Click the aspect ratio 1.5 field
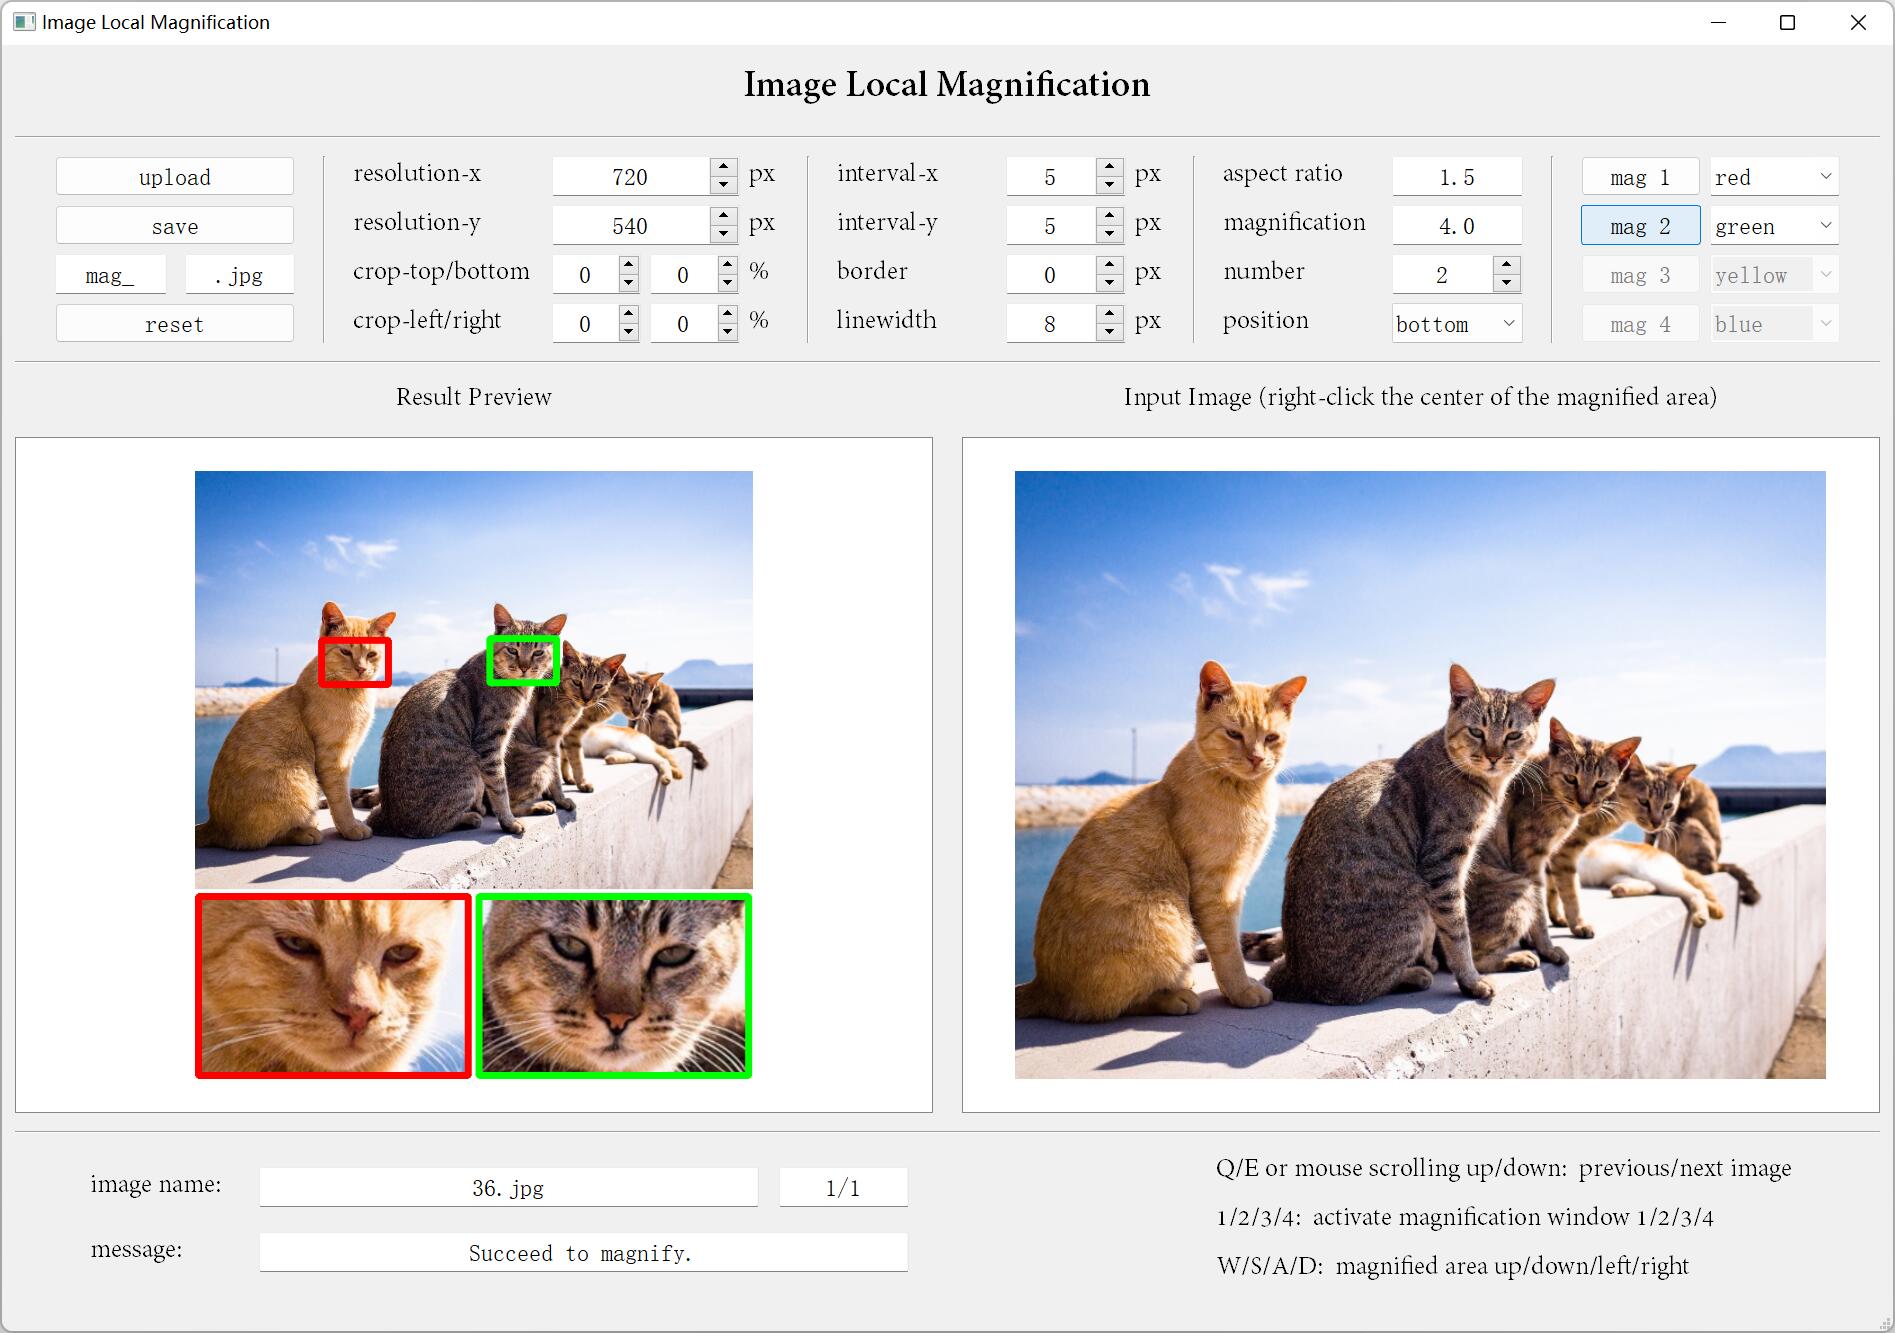1895x1333 pixels. click(1457, 177)
